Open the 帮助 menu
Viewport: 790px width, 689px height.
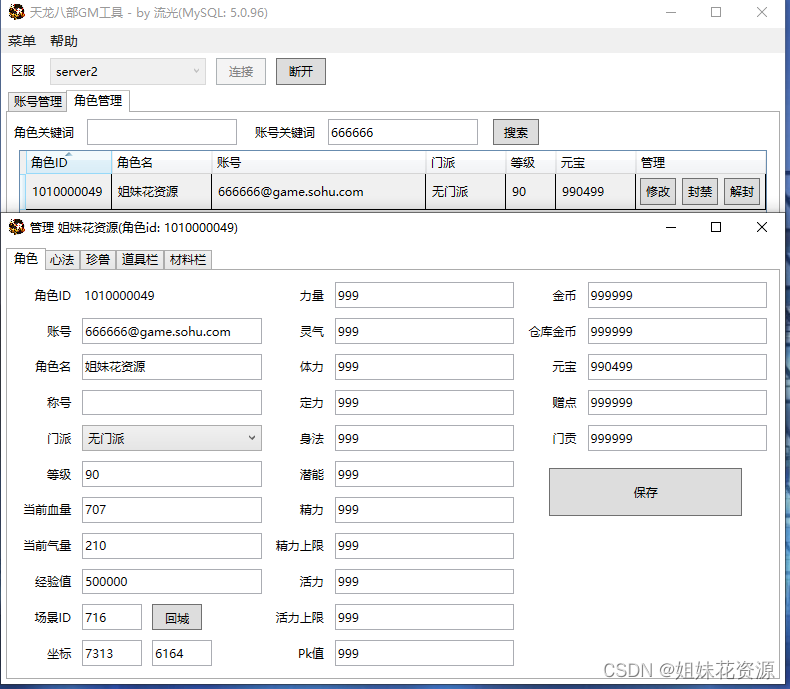tap(64, 41)
